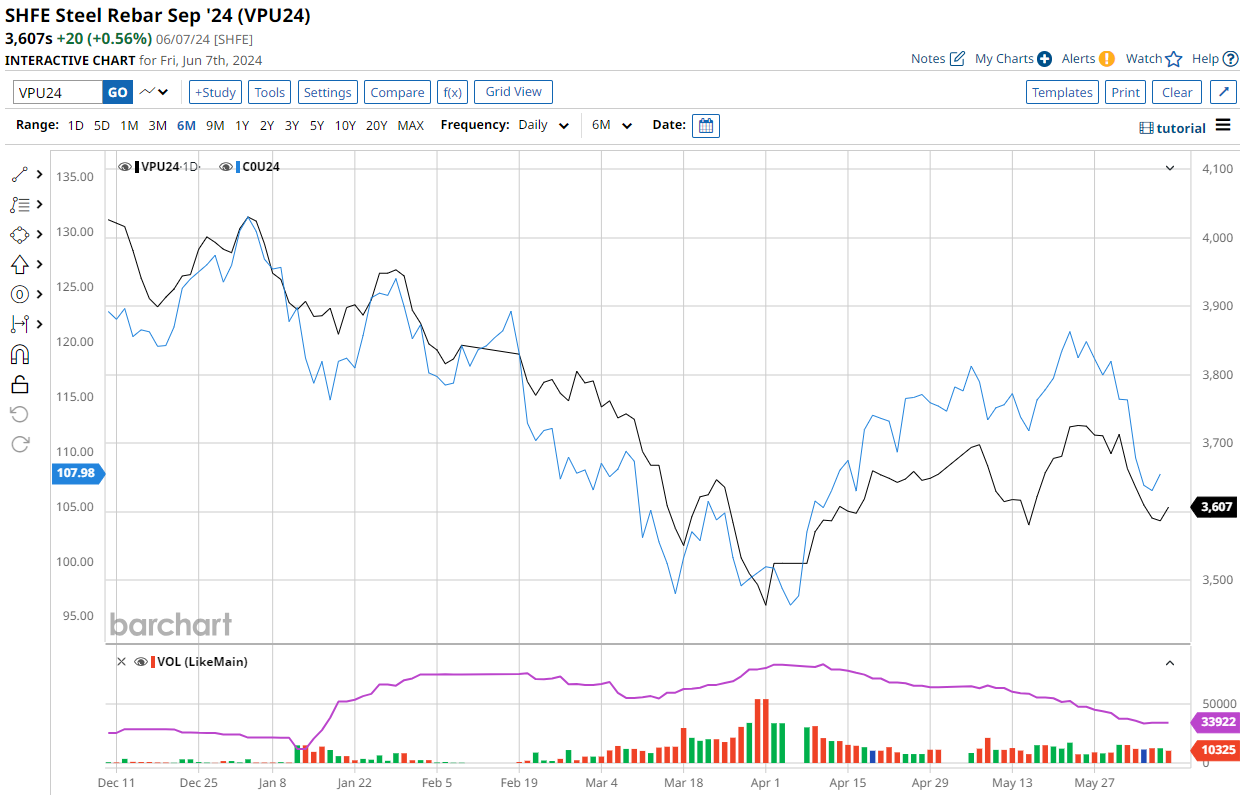1249x798 pixels.
Task: Open the hamburger menu beside tutorial
Action: click(1223, 126)
